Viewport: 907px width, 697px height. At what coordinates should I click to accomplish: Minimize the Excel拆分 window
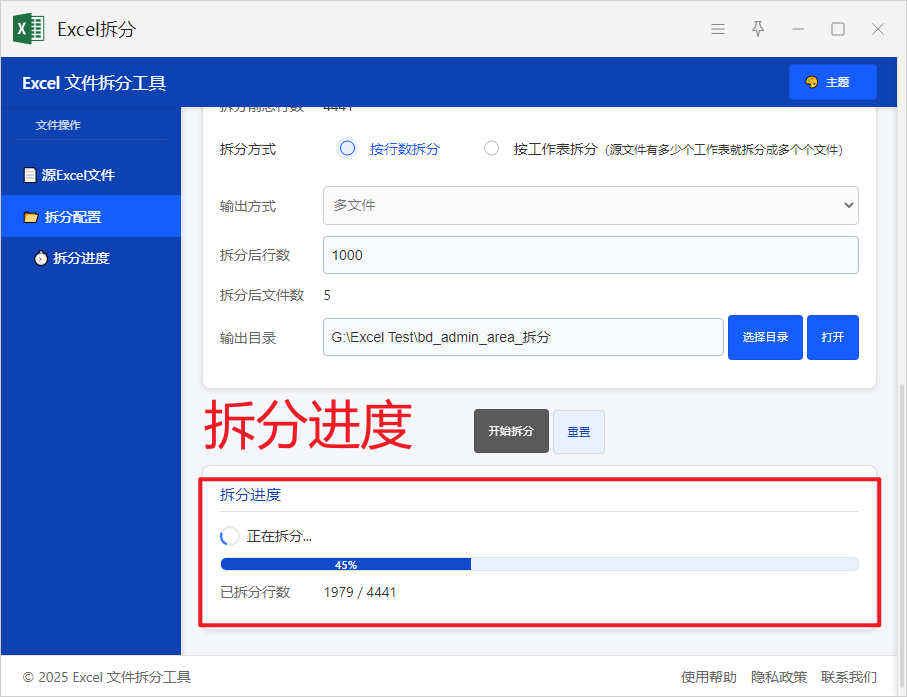(x=798, y=29)
